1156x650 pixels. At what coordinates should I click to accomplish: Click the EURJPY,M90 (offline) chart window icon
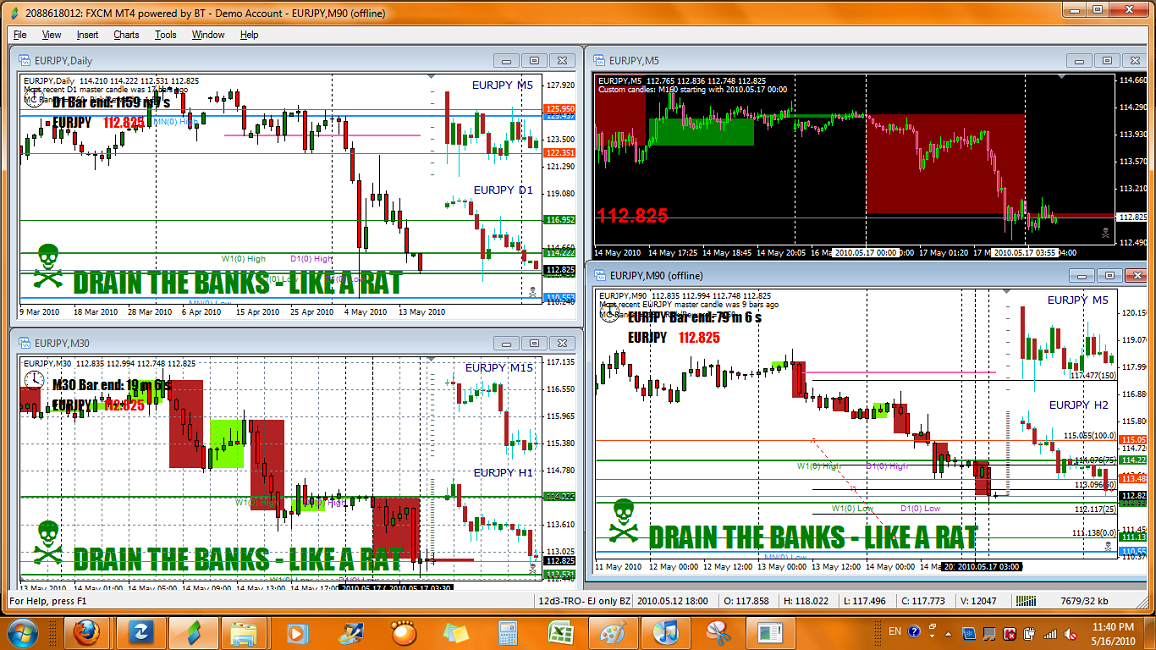pyautogui.click(x=599, y=276)
